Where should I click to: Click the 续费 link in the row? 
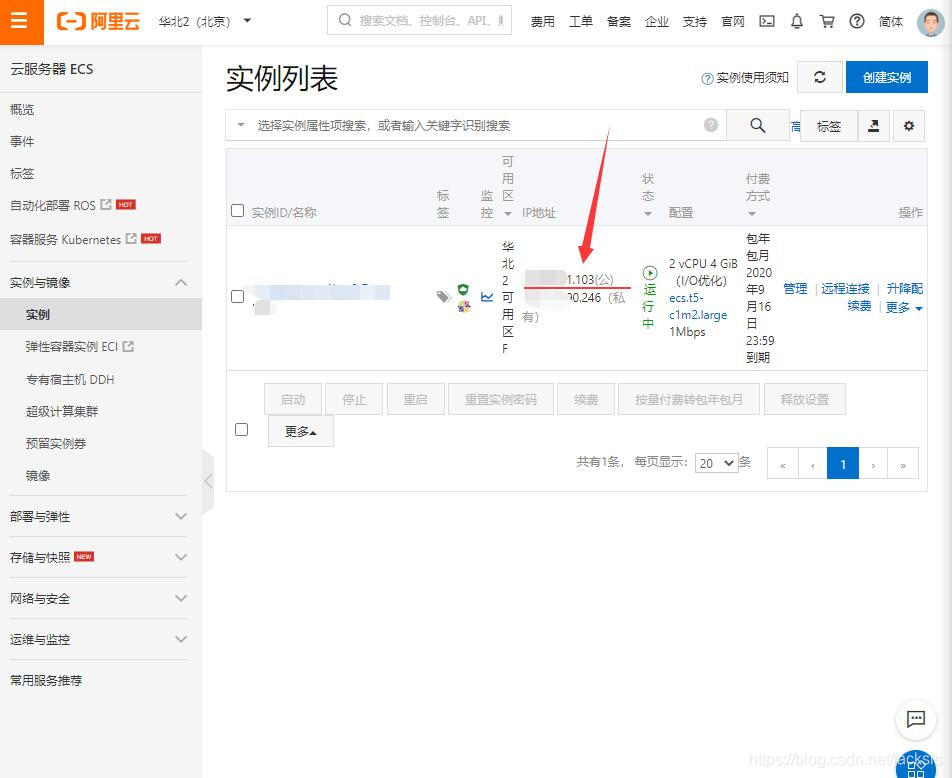[x=859, y=306]
